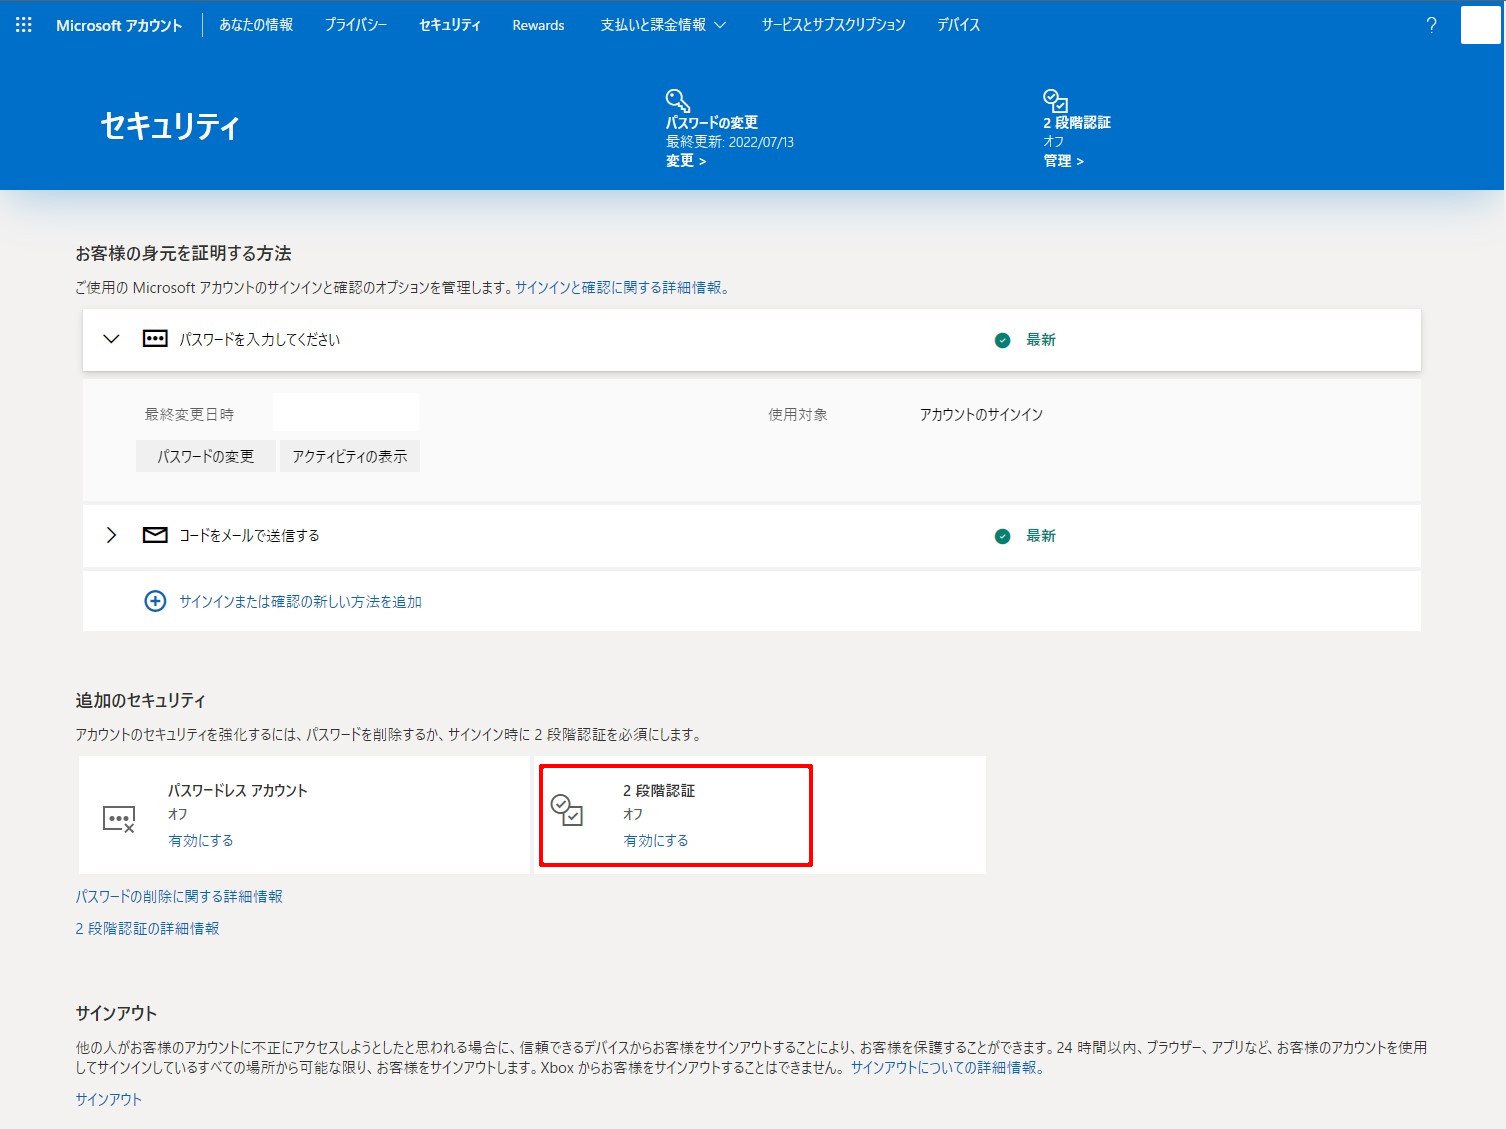This screenshot has height=1129, width=1506.
Task: Click the envelope icon for コードをメールで送信する
Action: [x=155, y=535]
